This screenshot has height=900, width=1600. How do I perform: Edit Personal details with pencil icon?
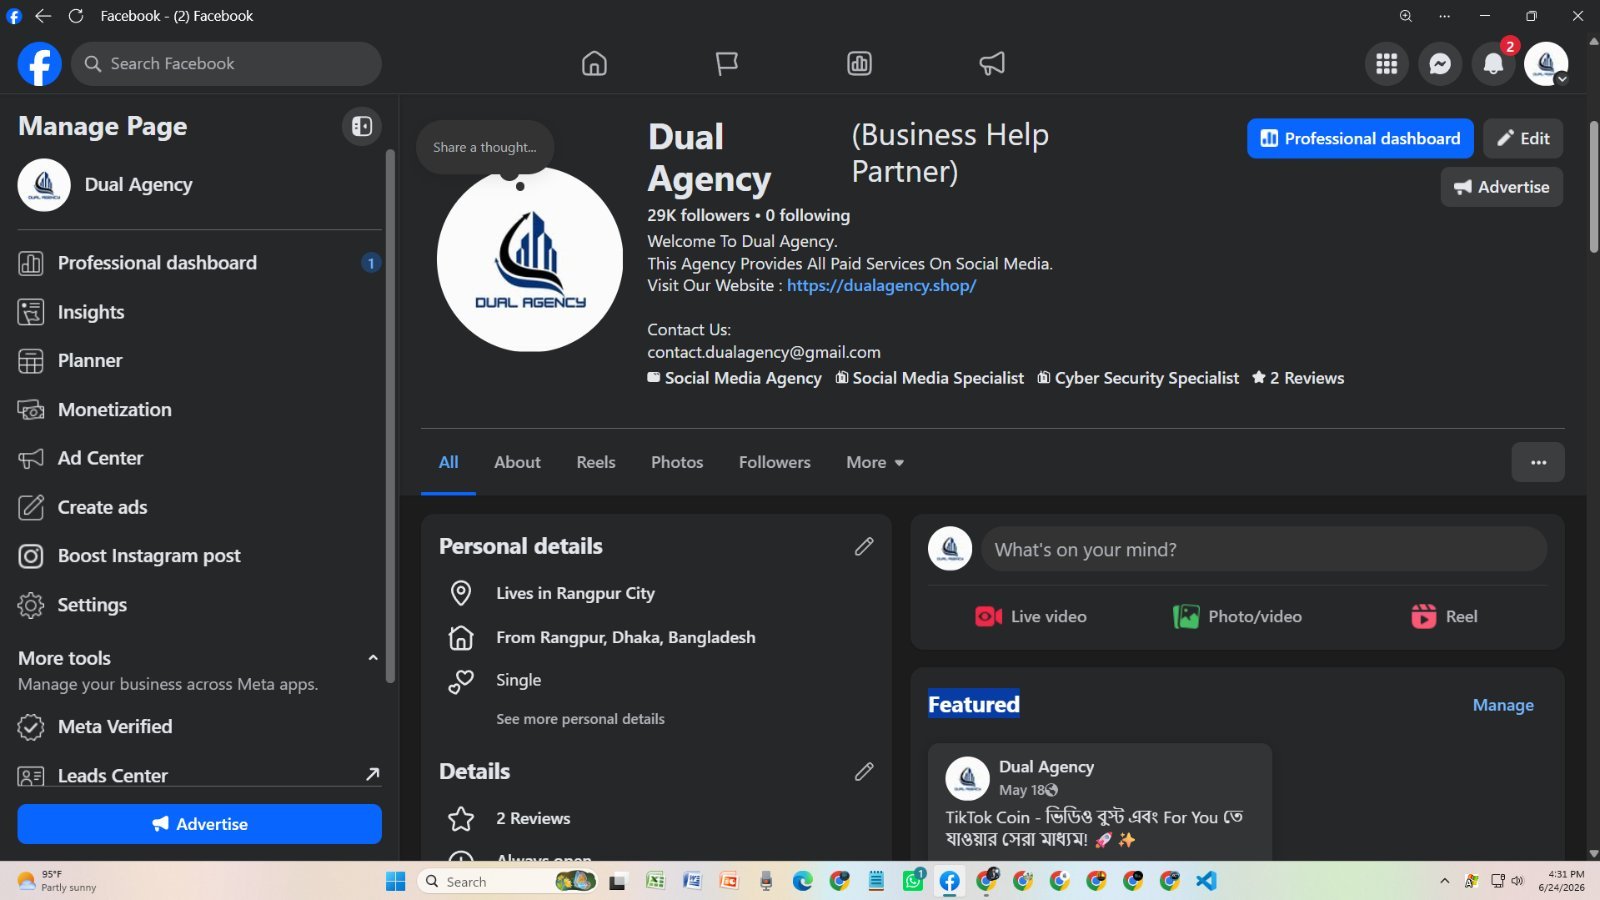(864, 546)
